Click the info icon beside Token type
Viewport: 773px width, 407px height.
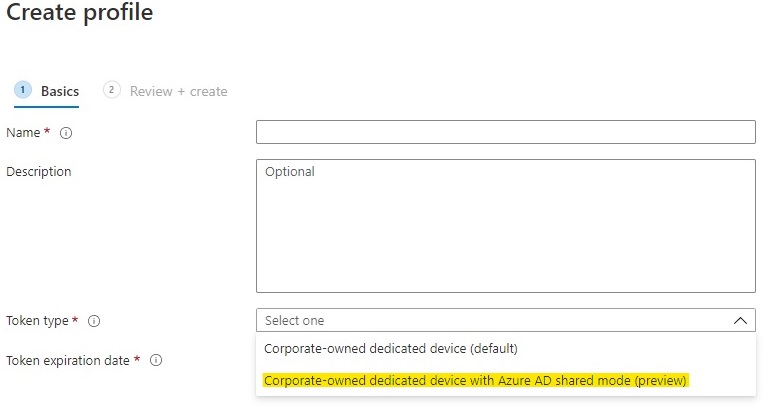(x=94, y=321)
